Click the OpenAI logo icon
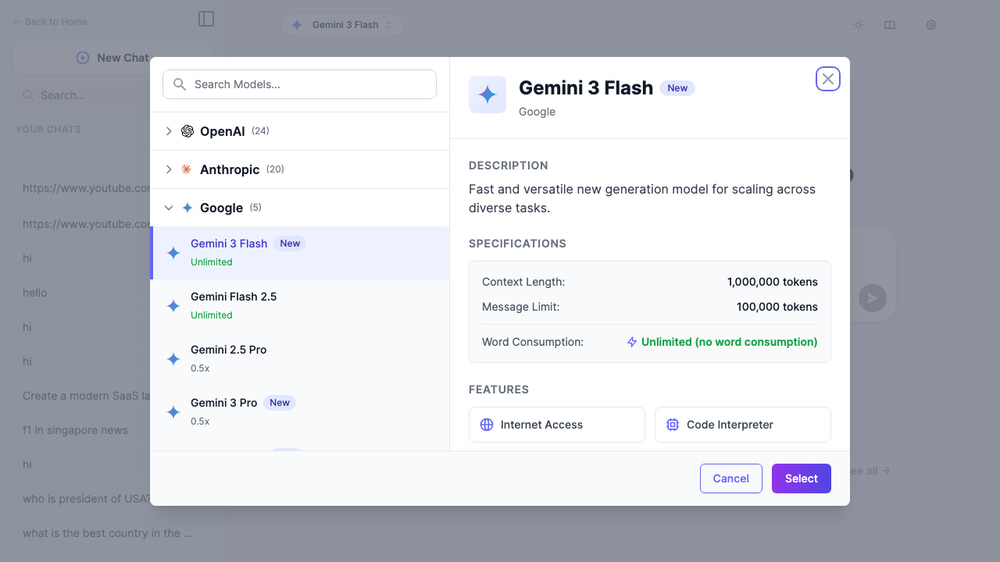1000x562 pixels. 187,131
